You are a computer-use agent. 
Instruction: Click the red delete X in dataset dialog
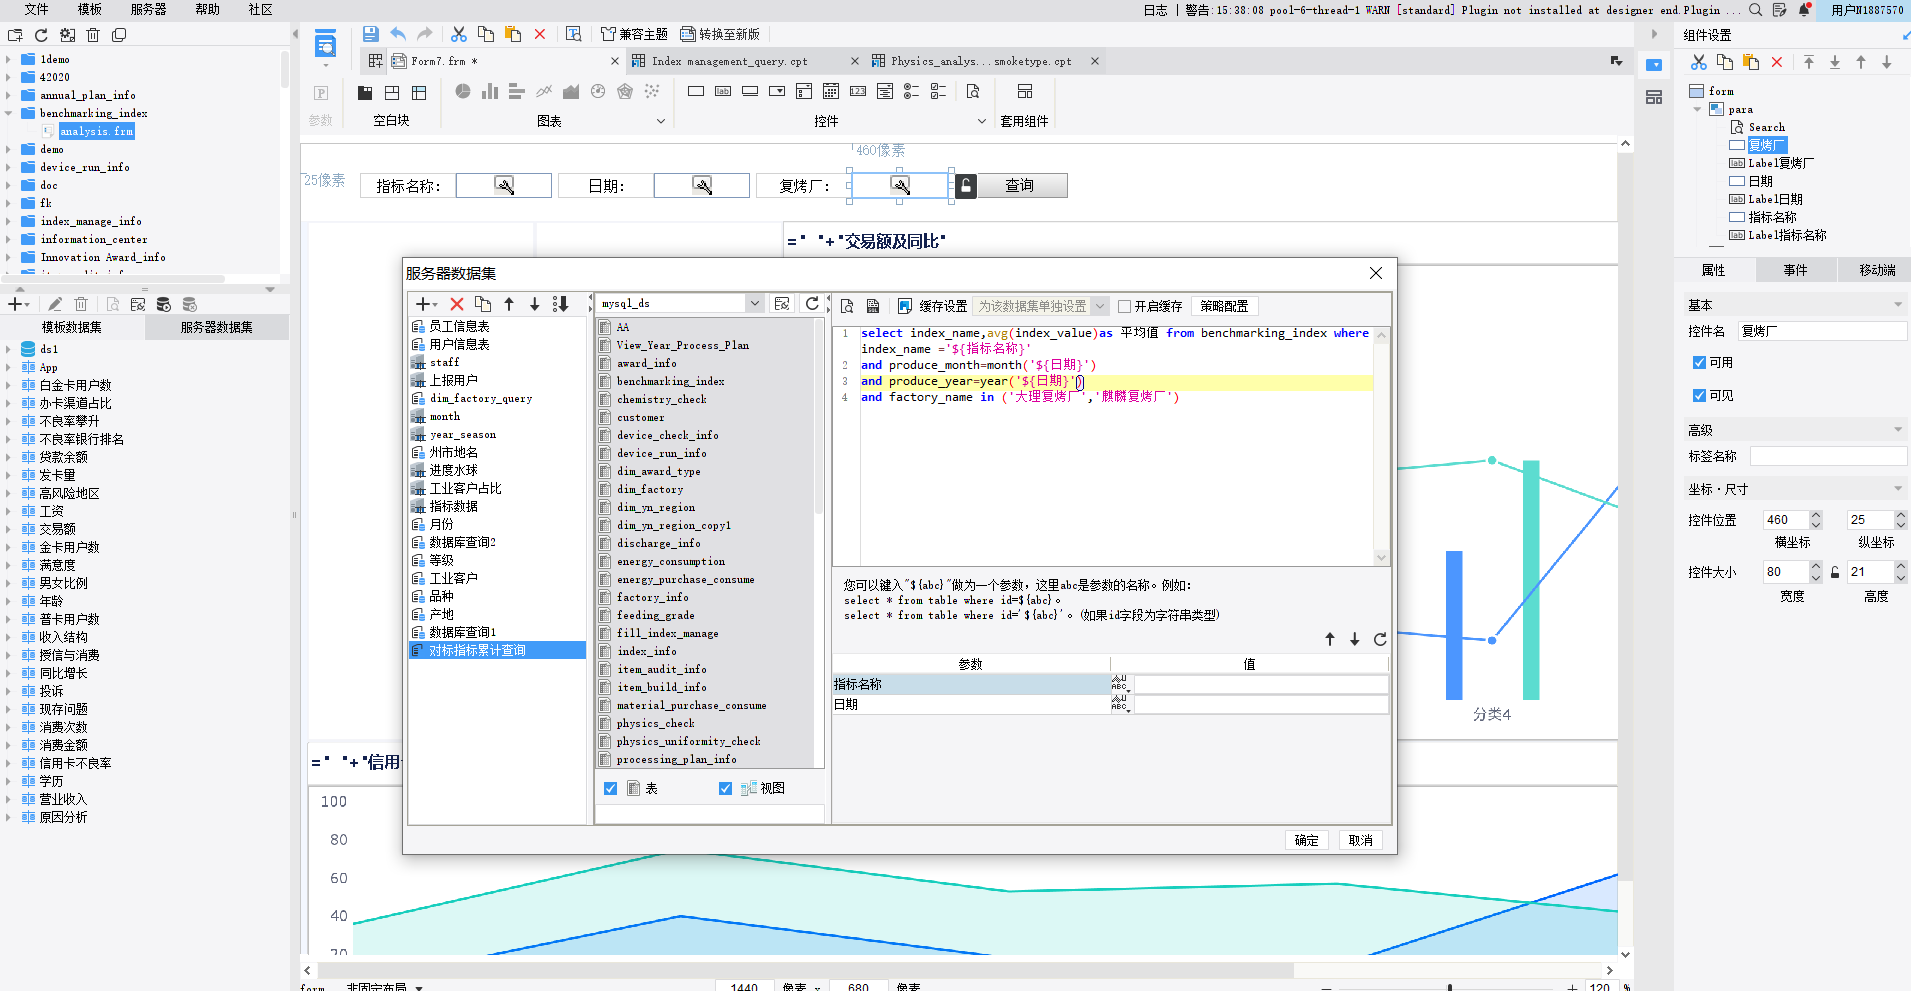[x=457, y=304]
